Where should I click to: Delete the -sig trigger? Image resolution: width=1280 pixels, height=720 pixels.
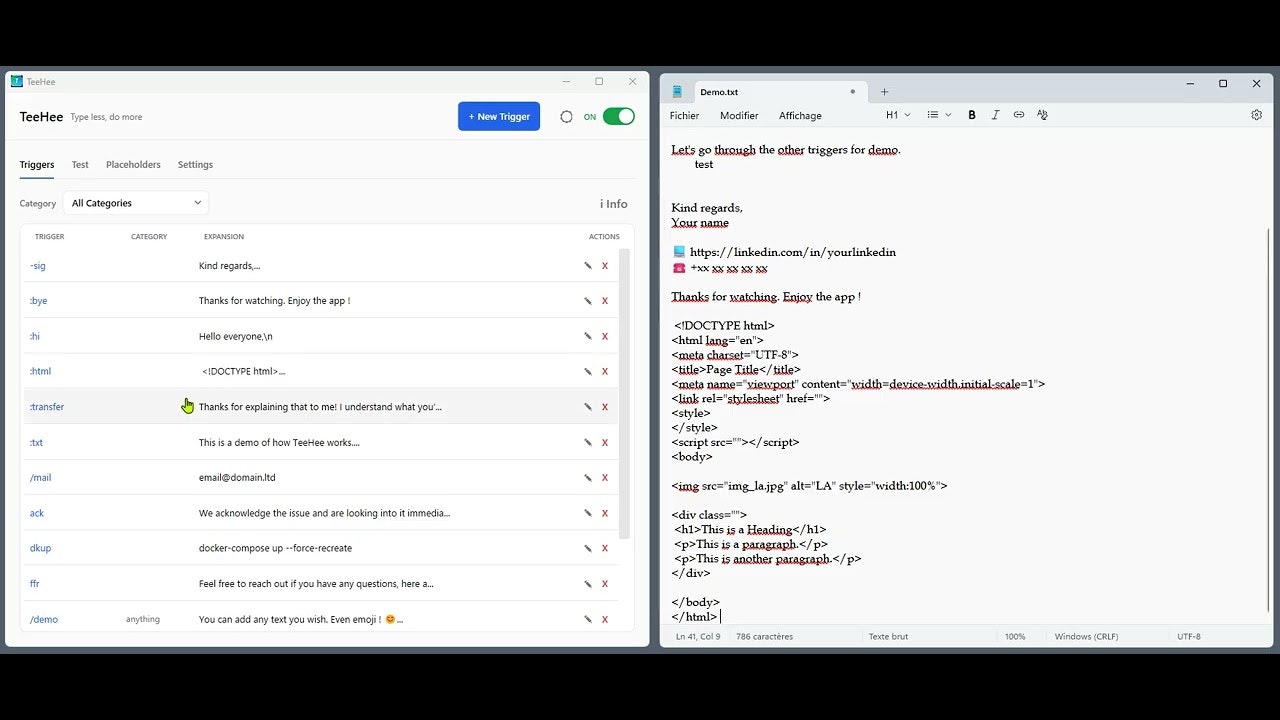pos(604,266)
